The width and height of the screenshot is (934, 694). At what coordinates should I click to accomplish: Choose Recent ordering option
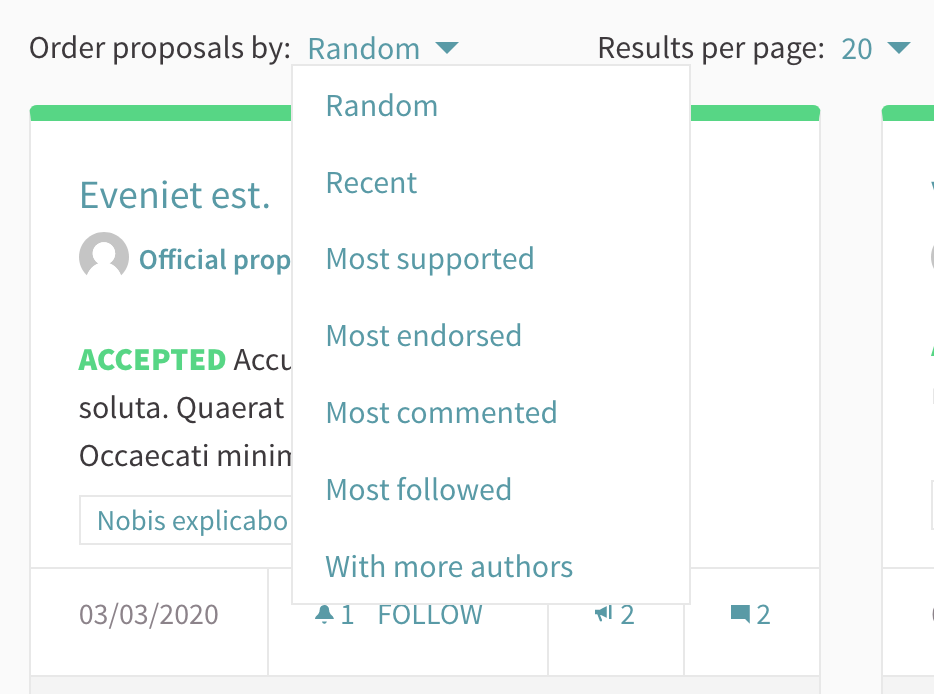tap(371, 183)
